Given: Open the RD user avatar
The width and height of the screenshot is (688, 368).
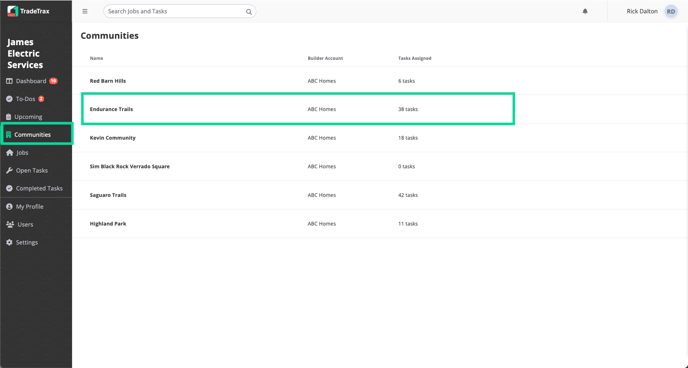Looking at the screenshot, I should coord(671,11).
